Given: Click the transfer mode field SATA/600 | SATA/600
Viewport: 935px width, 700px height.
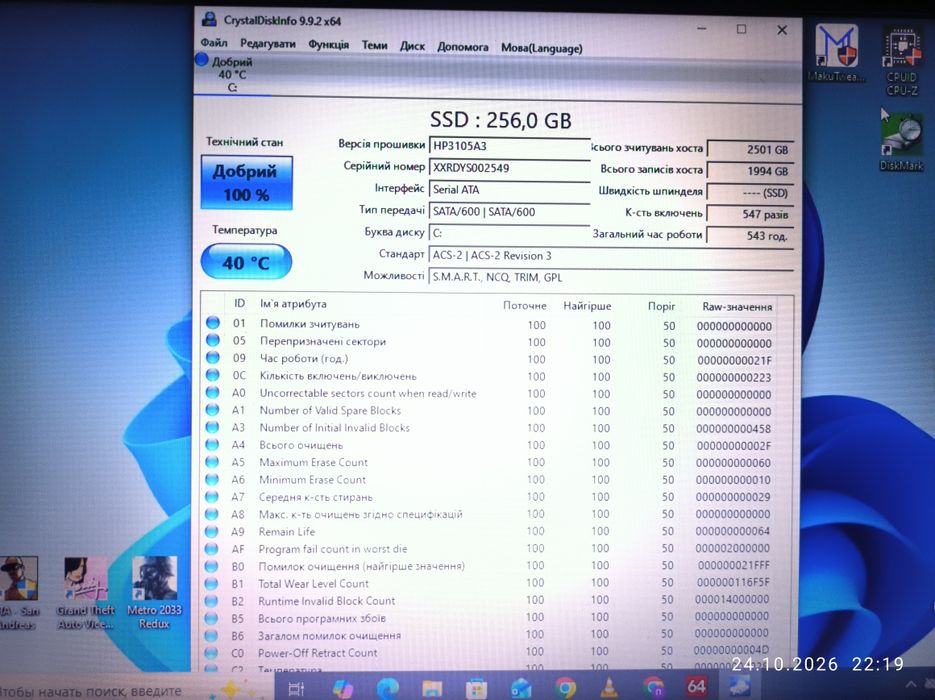Looking at the screenshot, I should point(509,212).
